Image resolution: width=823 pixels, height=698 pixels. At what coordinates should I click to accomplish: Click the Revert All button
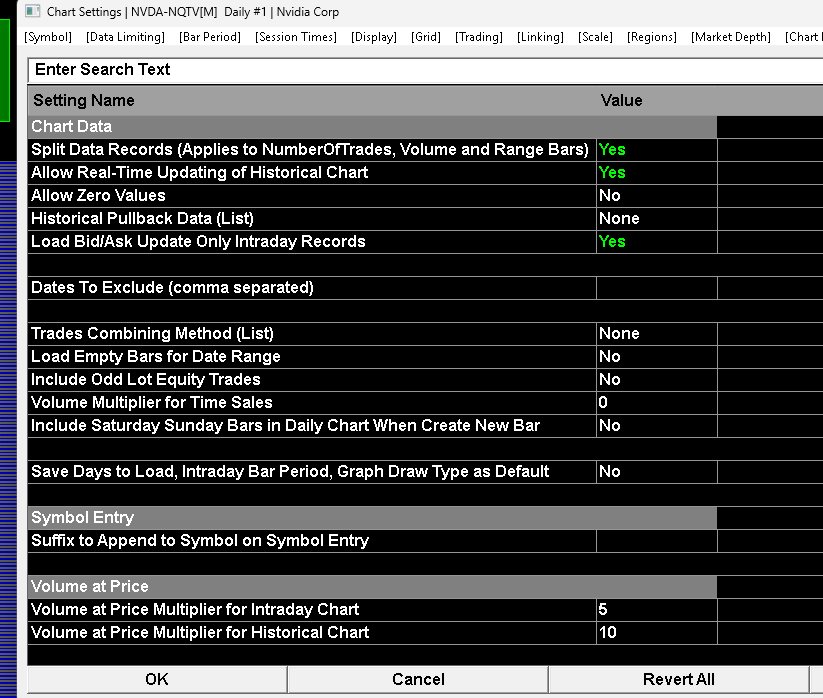679,679
